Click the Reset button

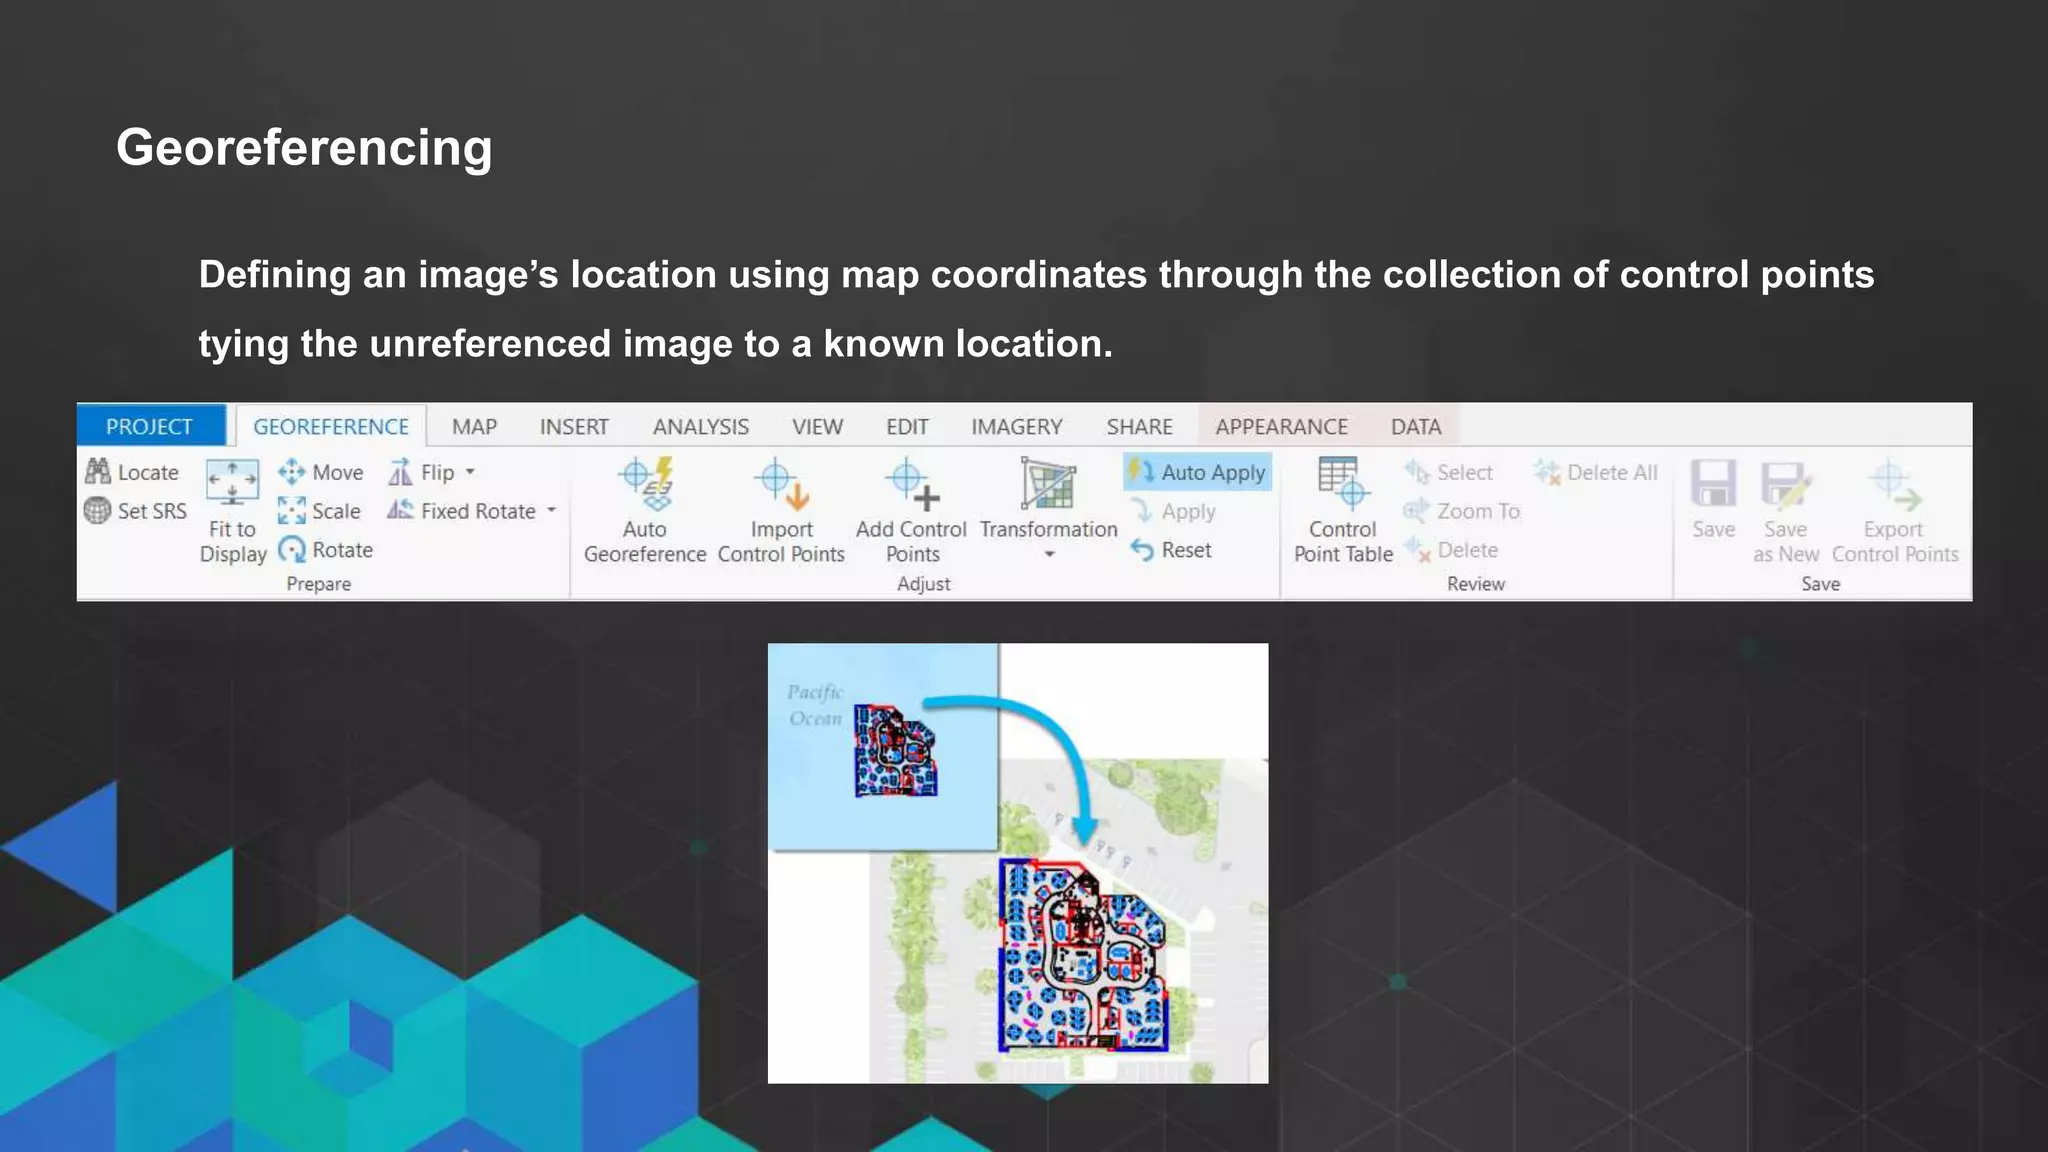click(x=1171, y=550)
